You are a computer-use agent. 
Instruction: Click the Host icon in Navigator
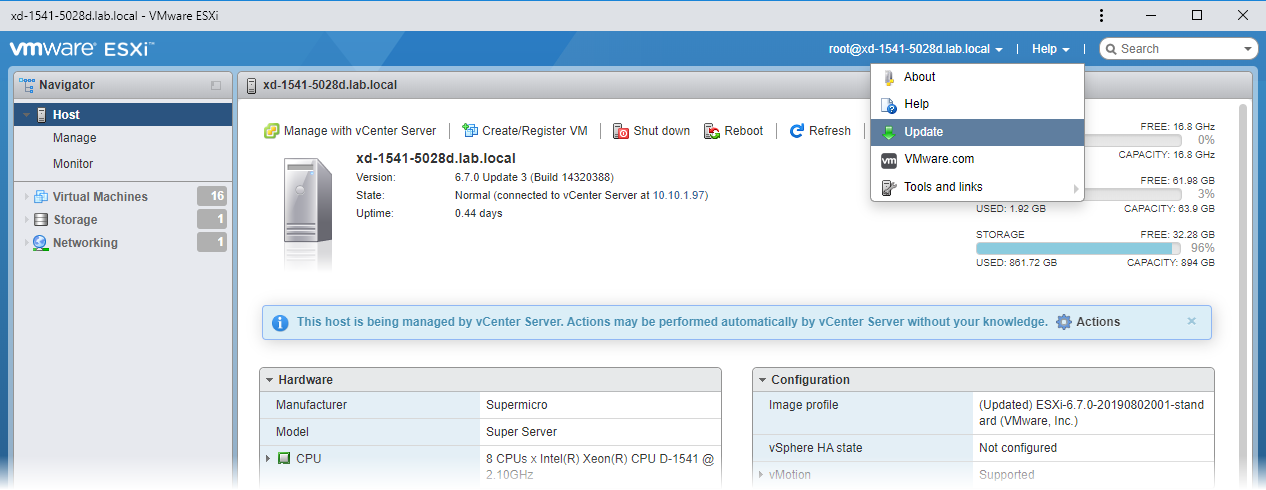pos(41,115)
